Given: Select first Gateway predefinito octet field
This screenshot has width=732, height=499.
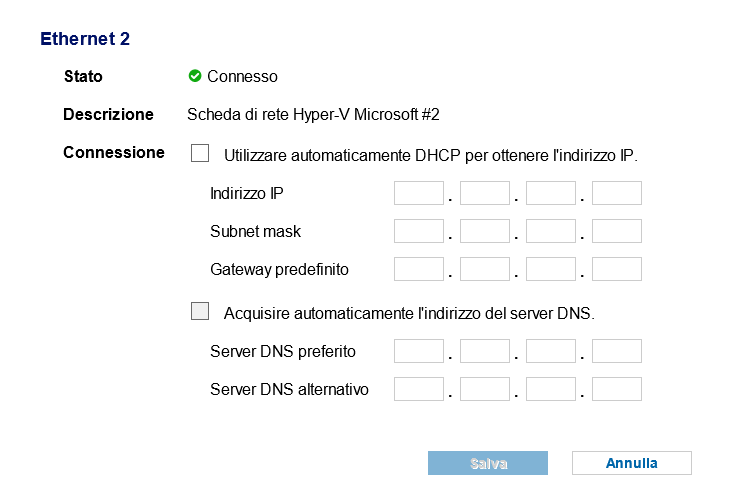Looking at the screenshot, I should coord(419,269).
